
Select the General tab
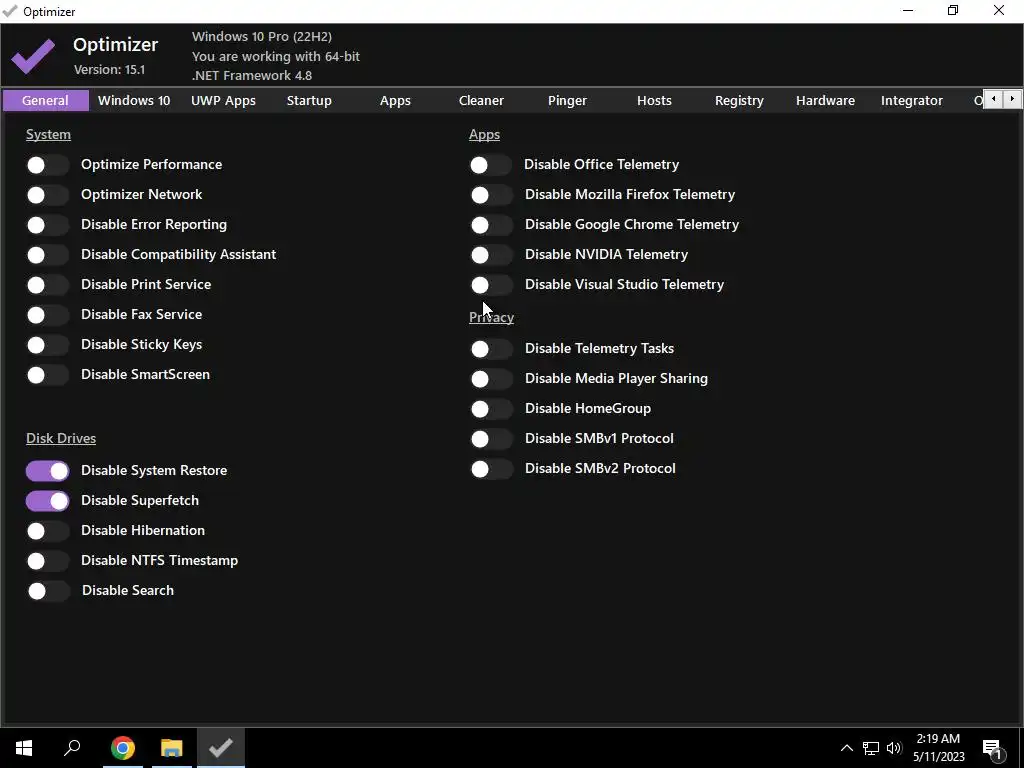45,101
